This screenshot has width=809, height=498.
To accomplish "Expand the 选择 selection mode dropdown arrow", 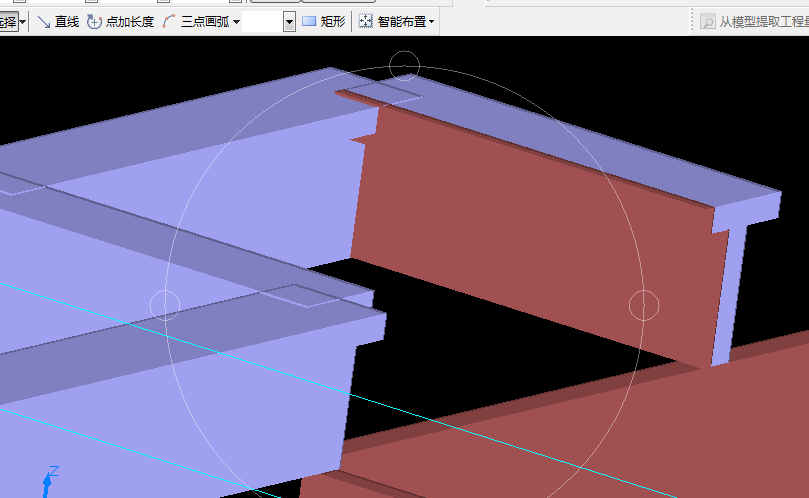I will click(22, 22).
